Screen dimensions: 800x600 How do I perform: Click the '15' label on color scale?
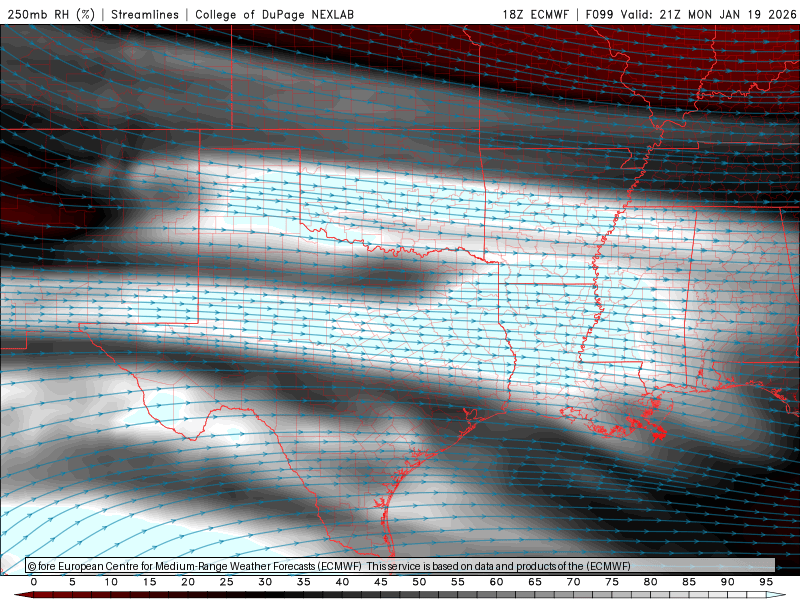point(149,582)
